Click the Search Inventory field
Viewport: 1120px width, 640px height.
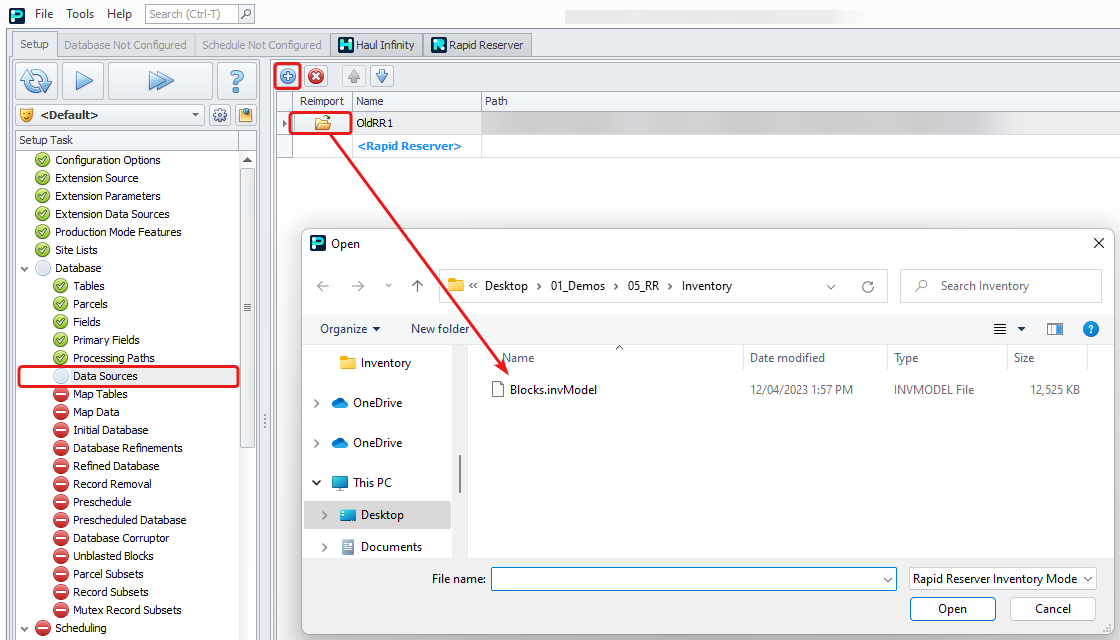click(x=1001, y=286)
